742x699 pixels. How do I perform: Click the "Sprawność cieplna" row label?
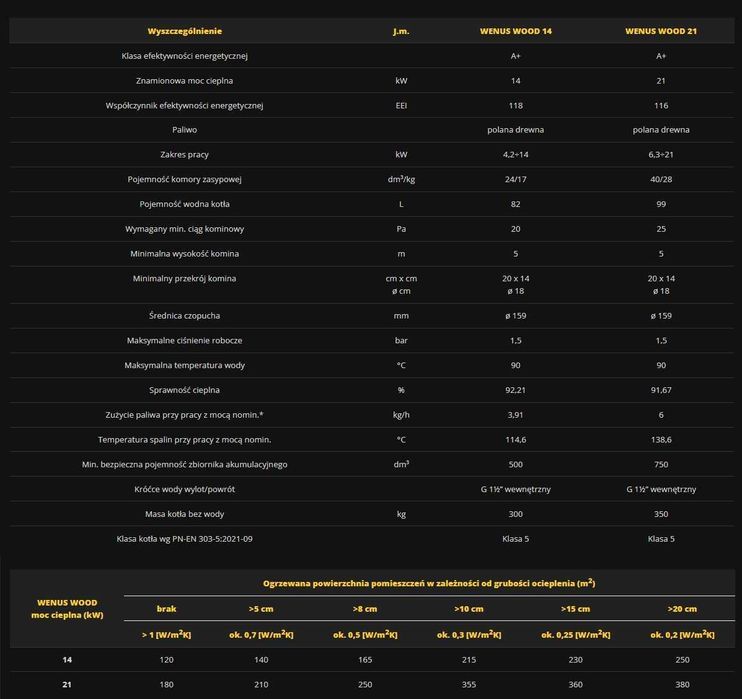pyautogui.click(x=185, y=390)
